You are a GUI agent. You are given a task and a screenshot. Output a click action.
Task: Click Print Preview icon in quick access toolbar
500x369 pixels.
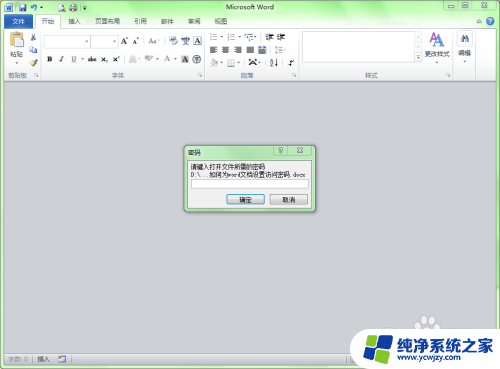[62, 8]
